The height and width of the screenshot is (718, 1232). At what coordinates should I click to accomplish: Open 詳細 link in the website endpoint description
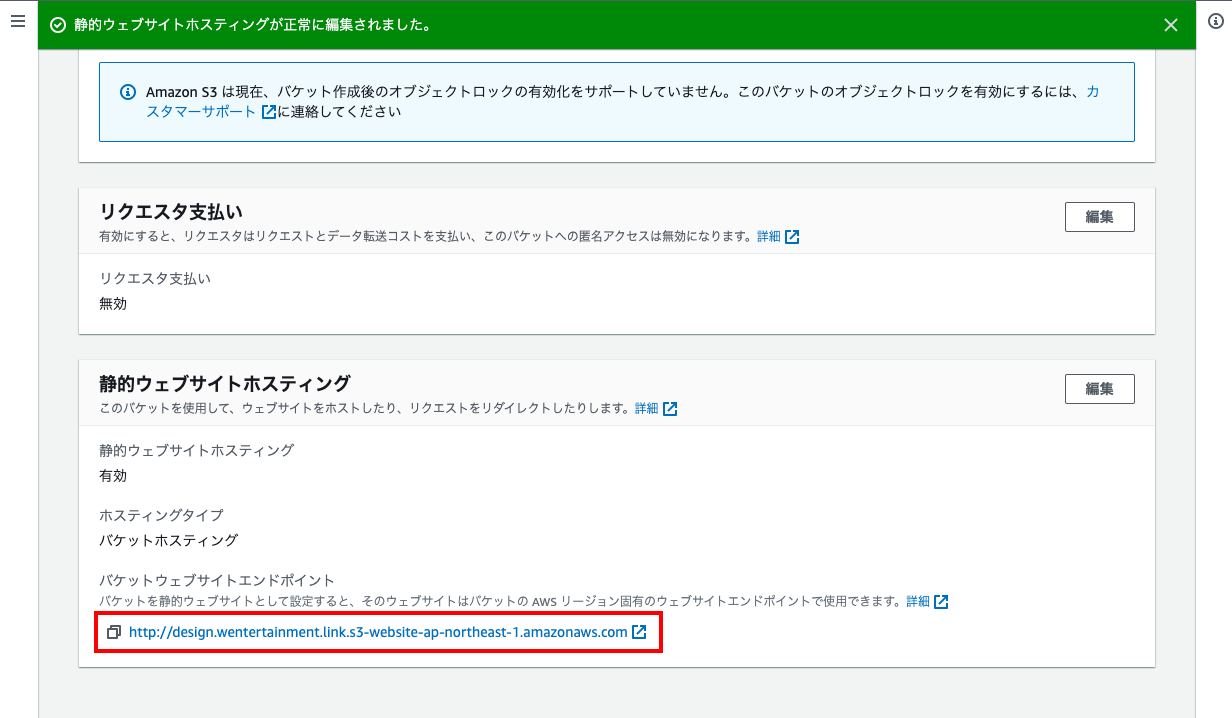(917, 602)
